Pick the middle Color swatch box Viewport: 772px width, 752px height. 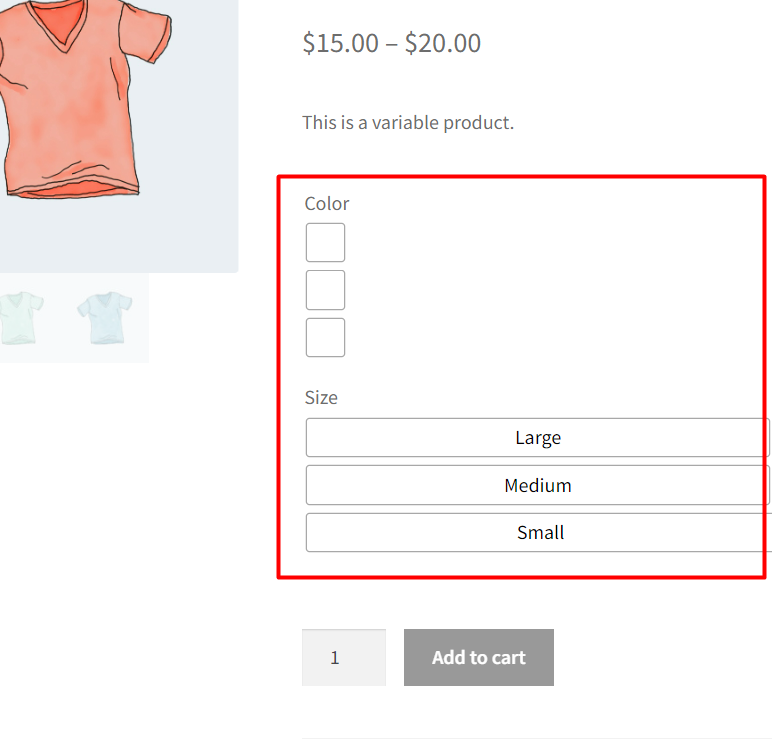325,290
